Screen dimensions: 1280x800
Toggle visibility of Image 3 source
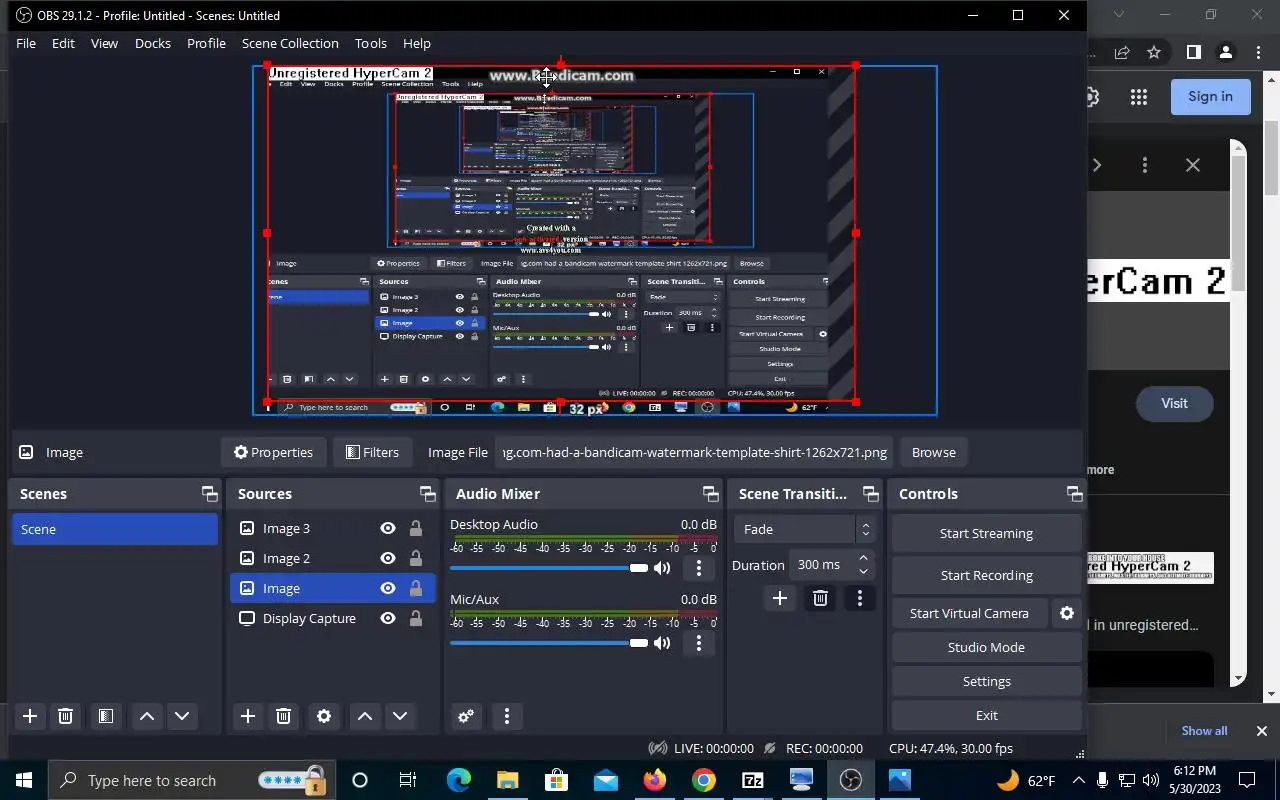tap(388, 528)
